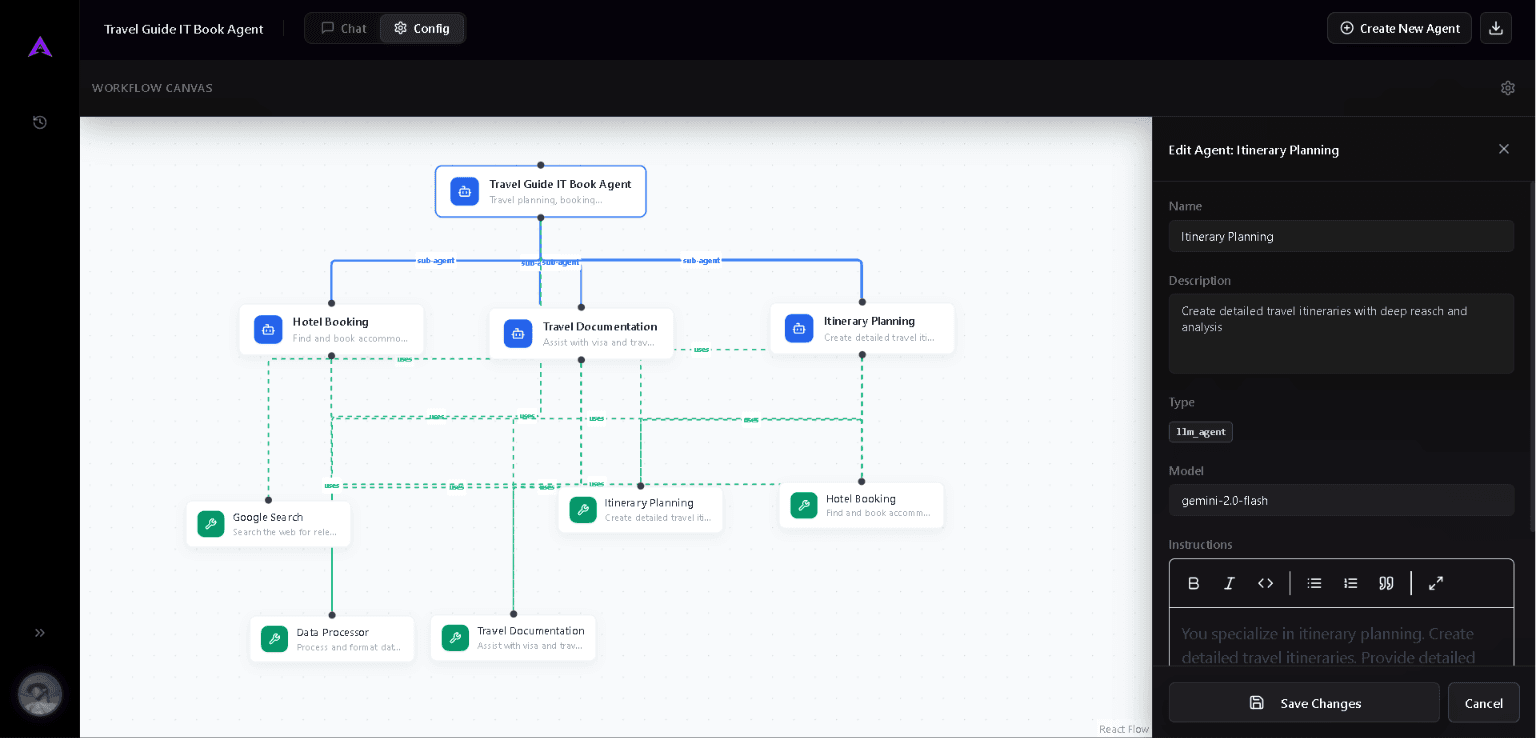This screenshot has width=1536, height=738.
Task: Insert block quote in Instructions editor
Action: tap(1387, 583)
